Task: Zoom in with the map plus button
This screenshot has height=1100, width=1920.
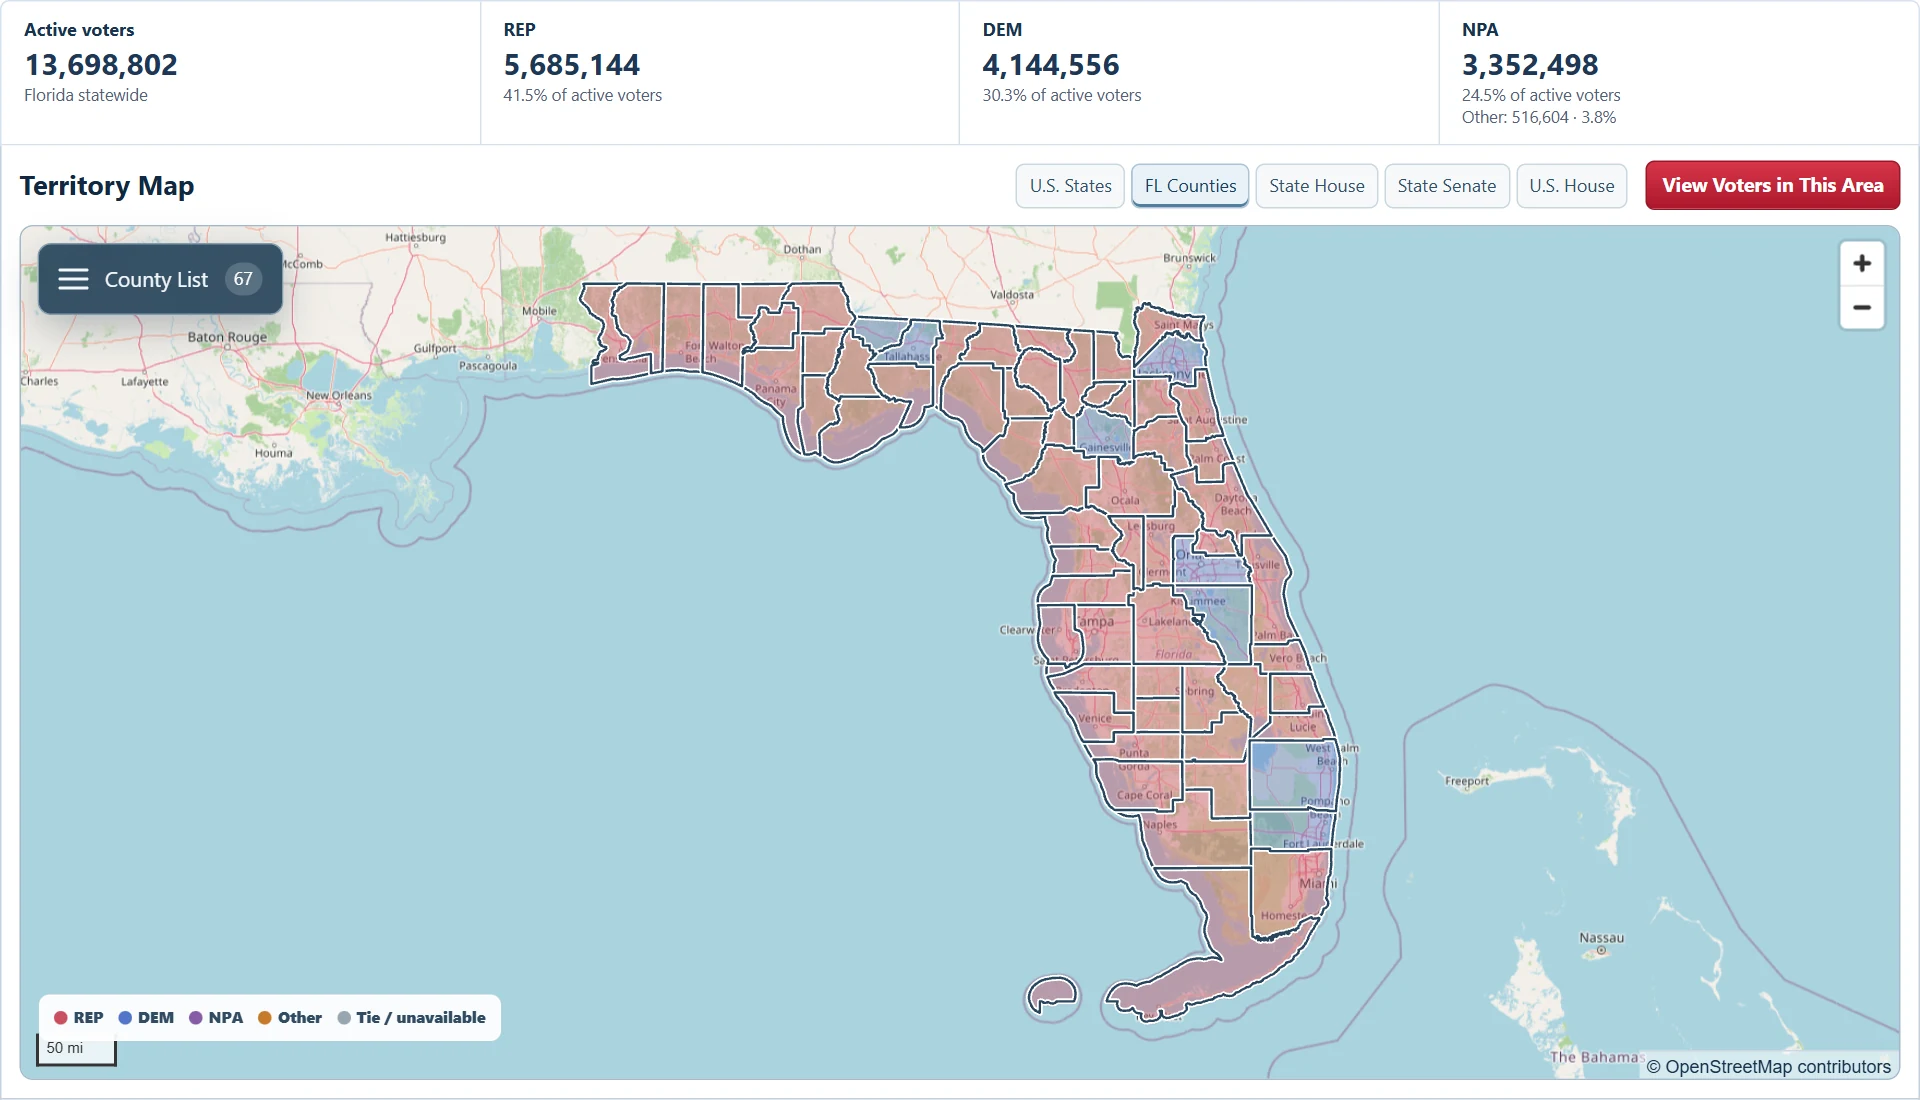Action: 1861,264
